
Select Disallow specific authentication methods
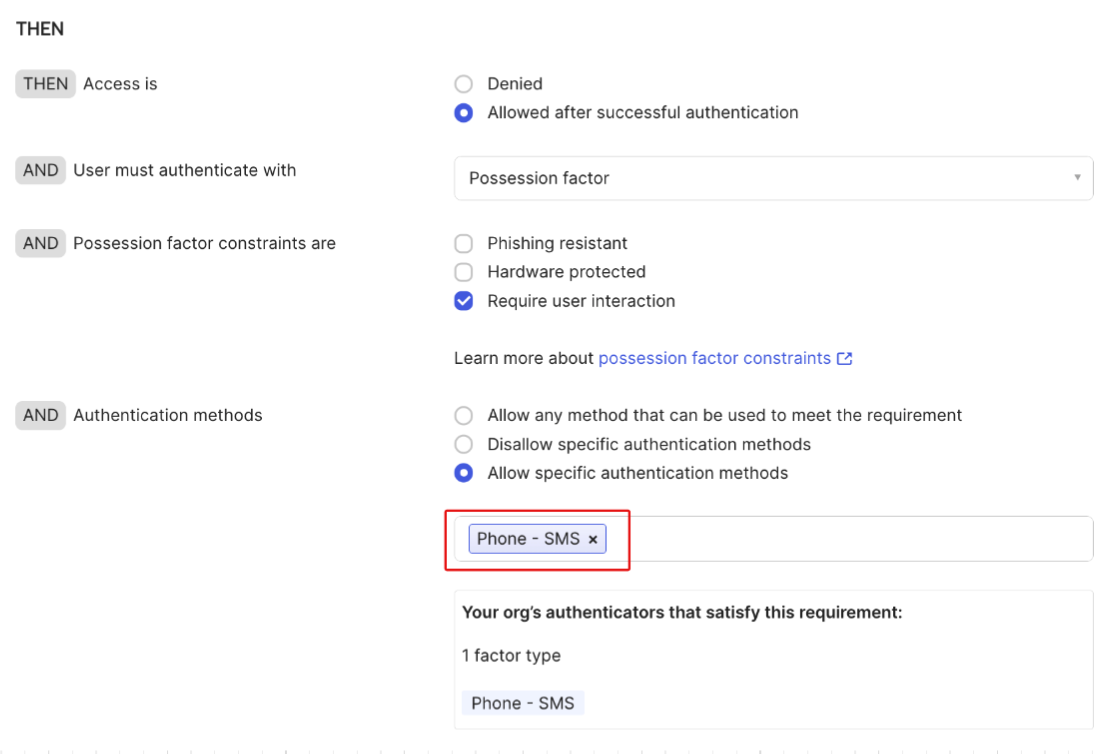463,444
